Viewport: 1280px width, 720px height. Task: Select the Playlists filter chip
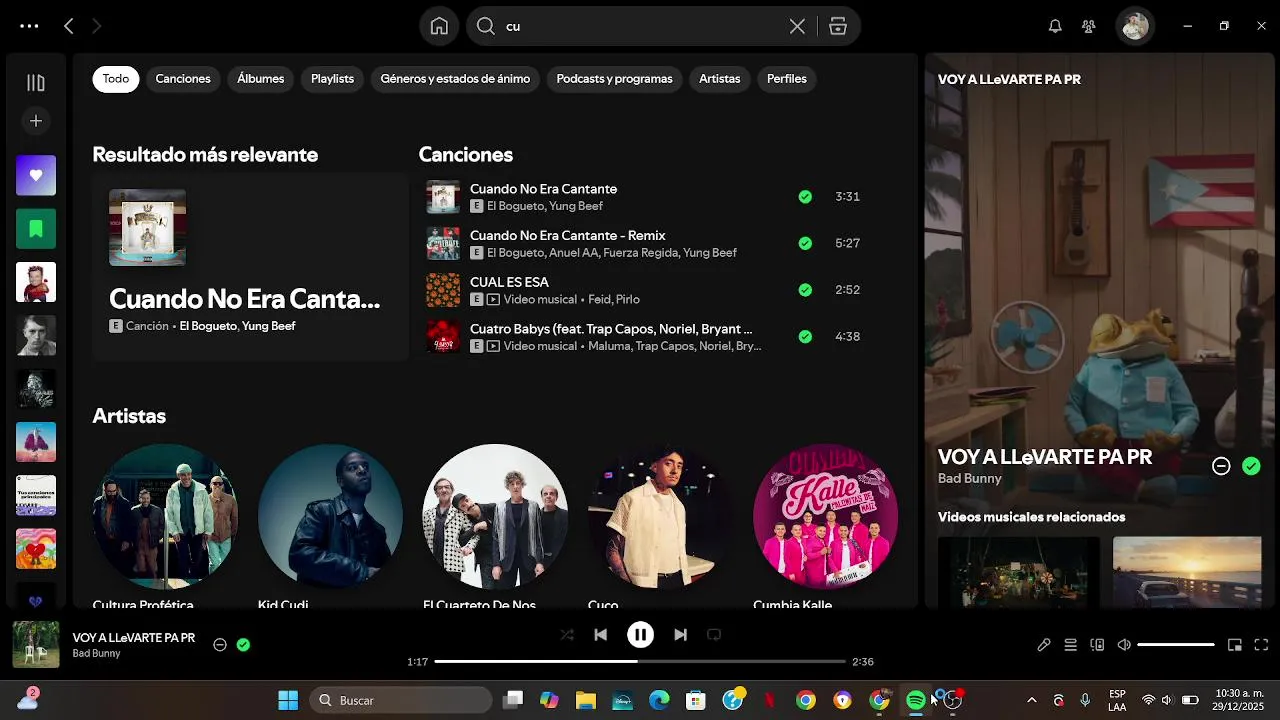coord(332,79)
